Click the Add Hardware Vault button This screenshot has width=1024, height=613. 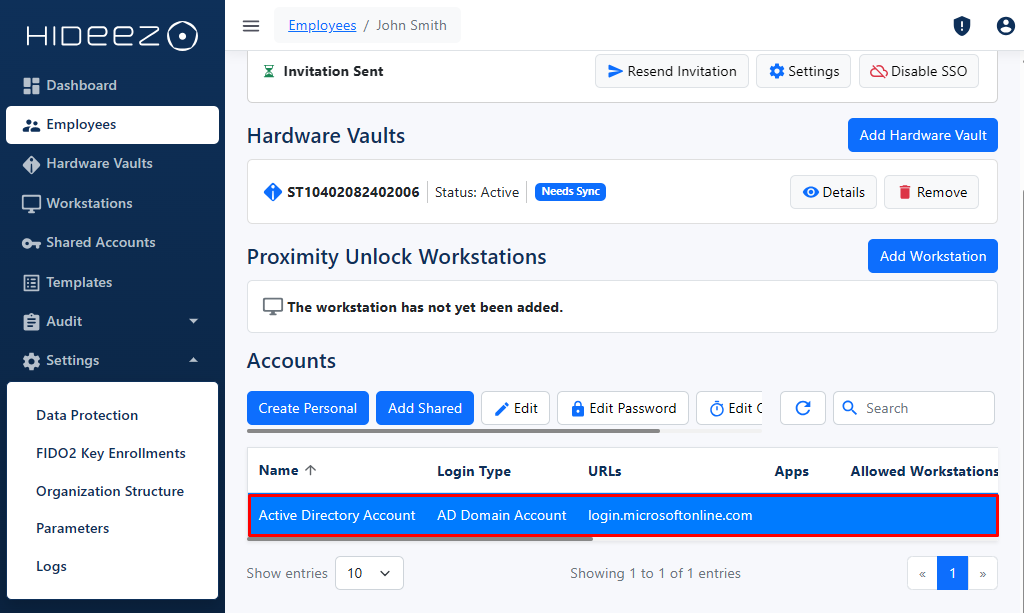click(x=922, y=135)
